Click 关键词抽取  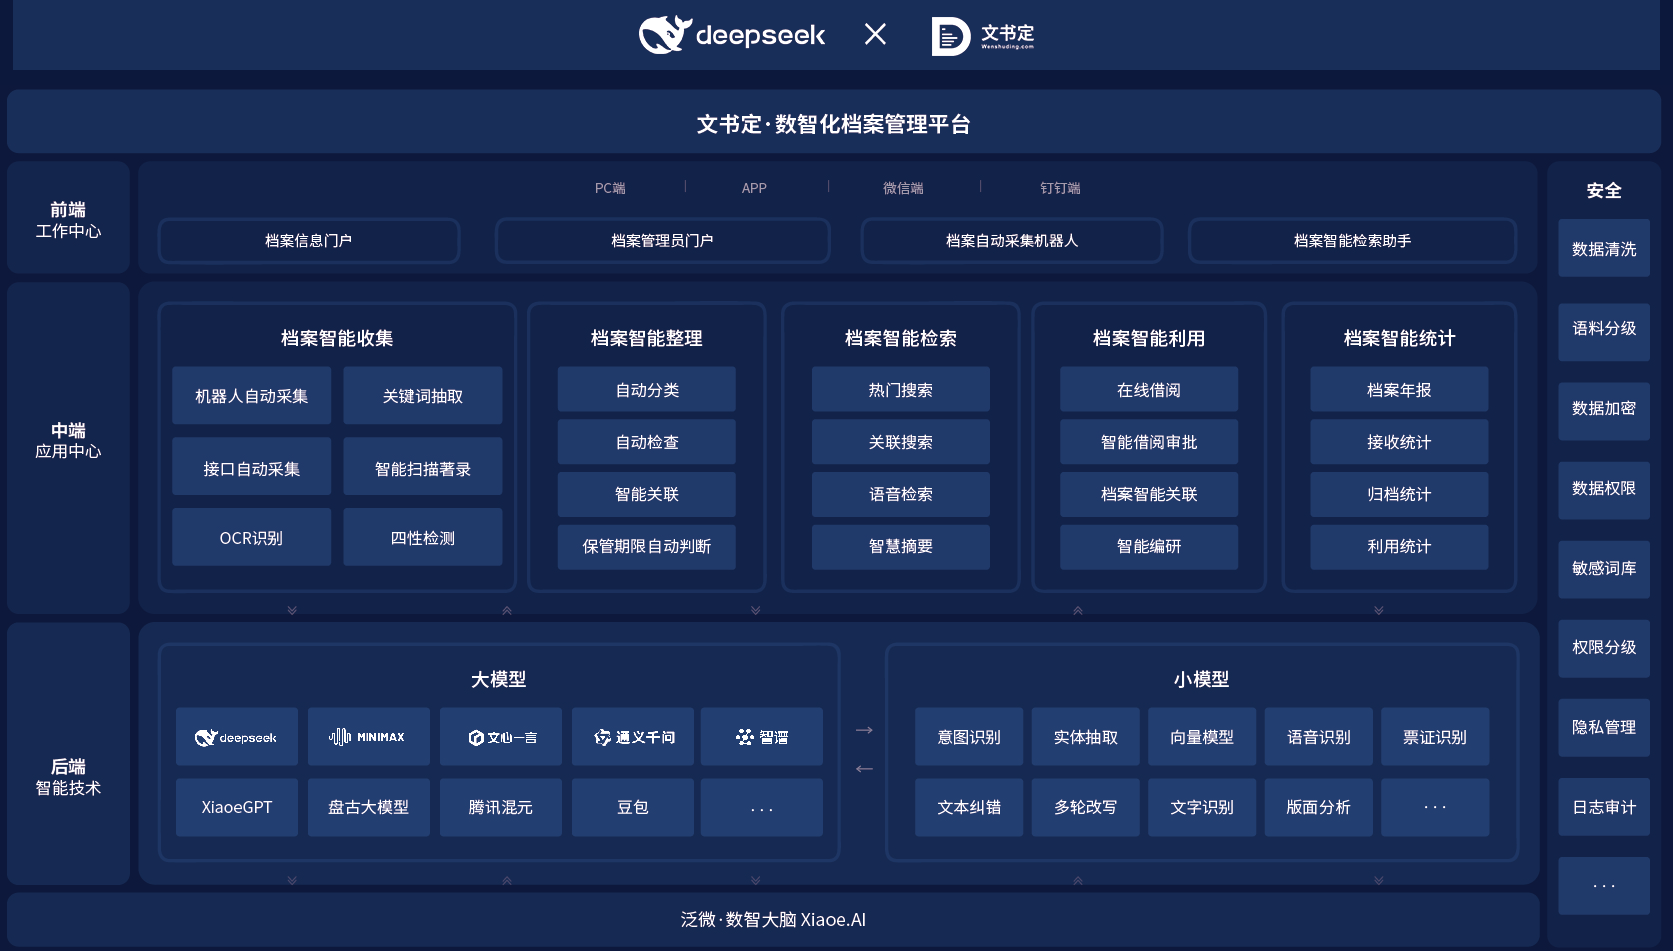(423, 396)
